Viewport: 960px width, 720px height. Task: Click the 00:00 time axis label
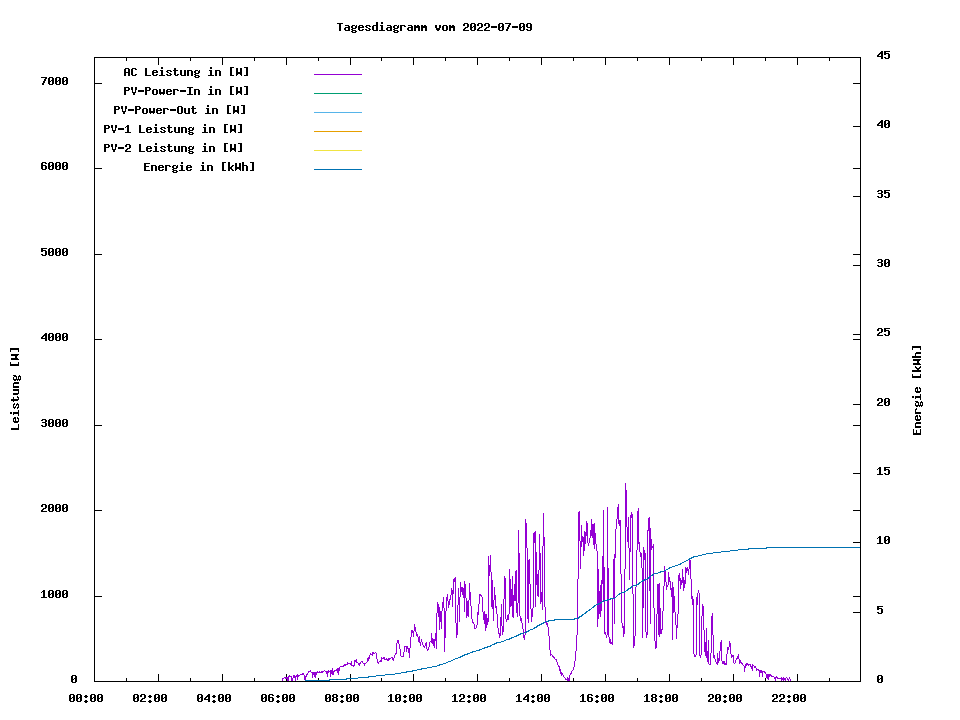86,698
